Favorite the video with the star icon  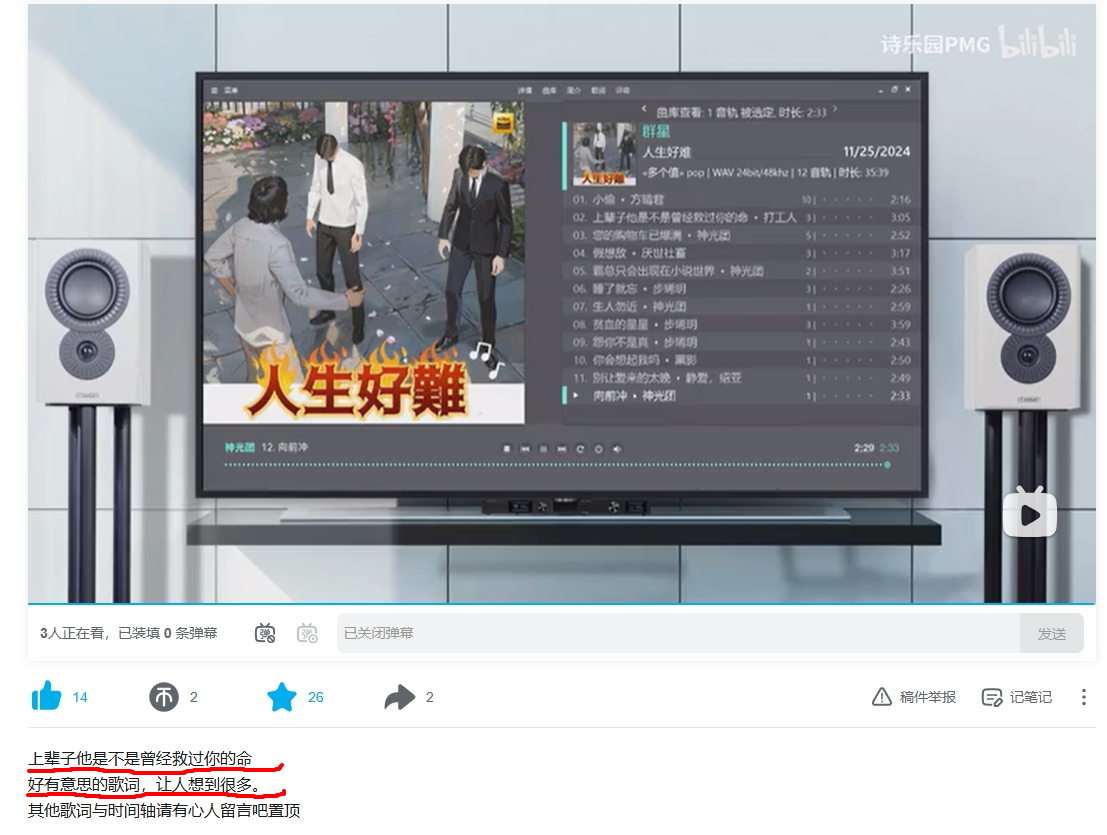[282, 697]
